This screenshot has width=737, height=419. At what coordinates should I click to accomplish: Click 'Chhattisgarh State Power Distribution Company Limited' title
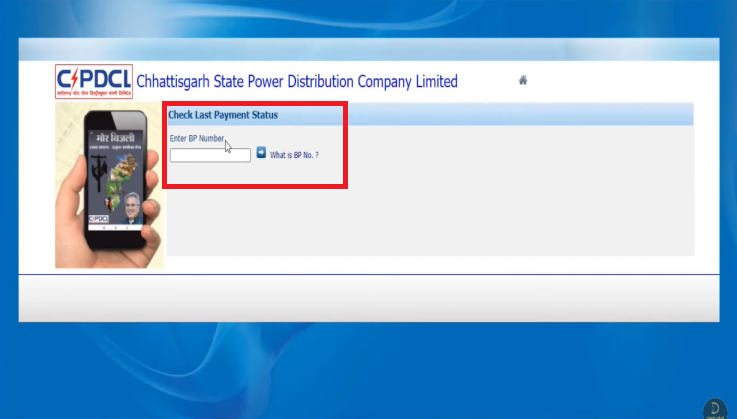coord(297,81)
